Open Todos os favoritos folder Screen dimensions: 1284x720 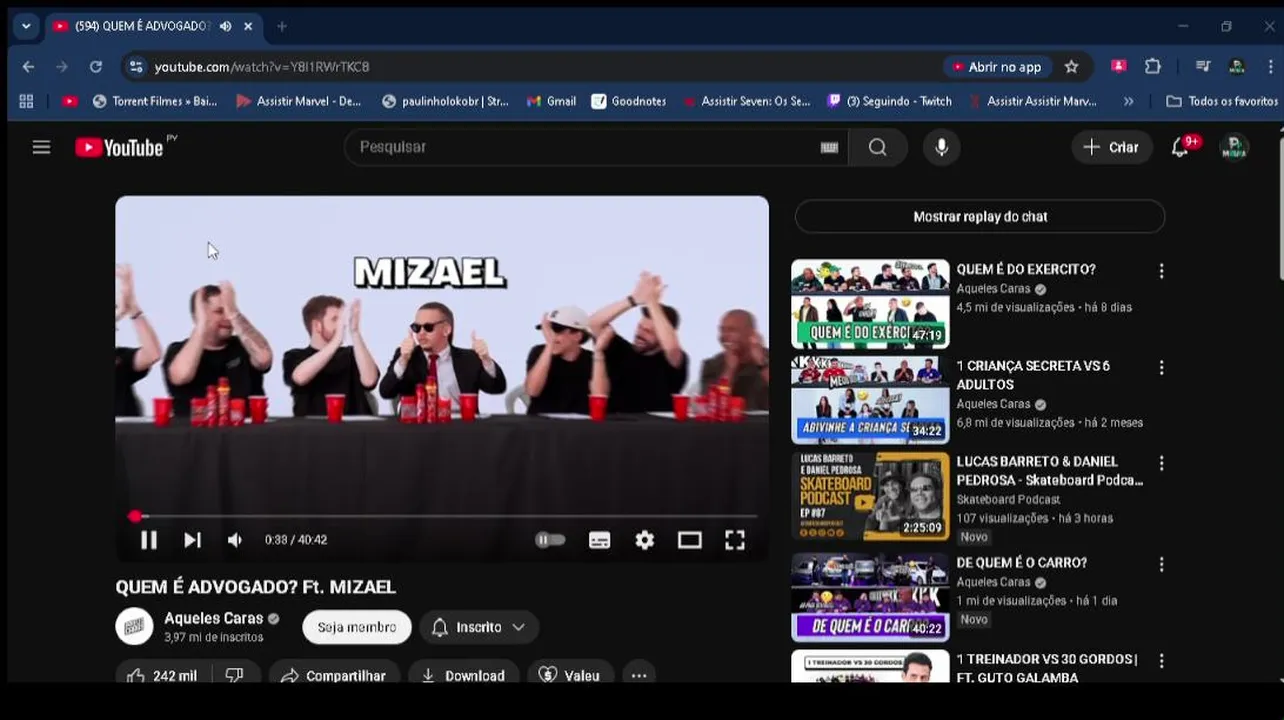[1222, 101]
